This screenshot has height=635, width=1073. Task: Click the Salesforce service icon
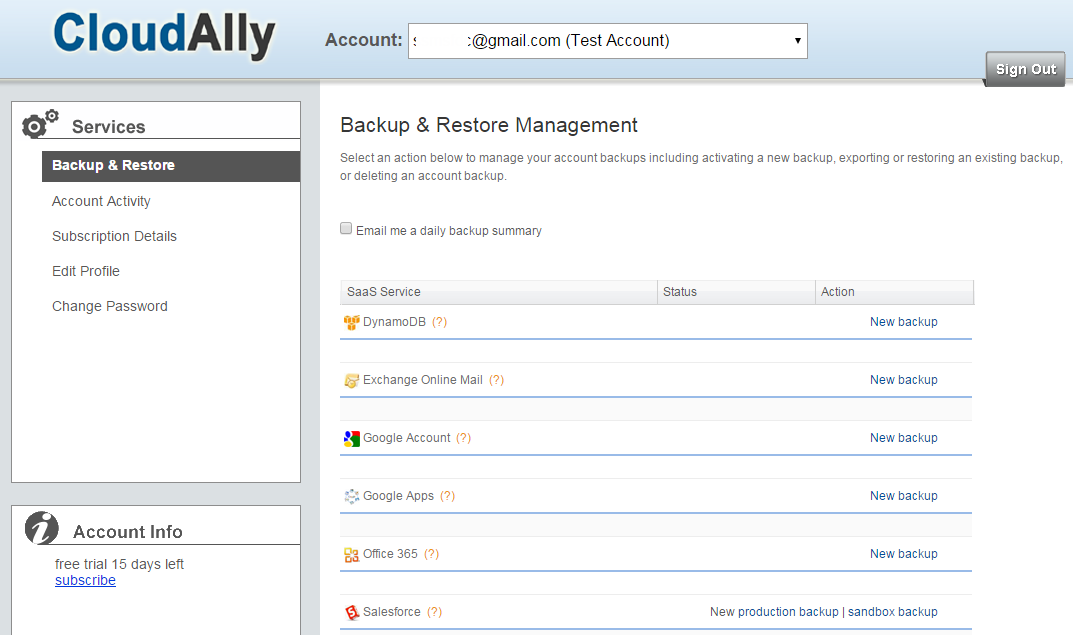pos(352,611)
